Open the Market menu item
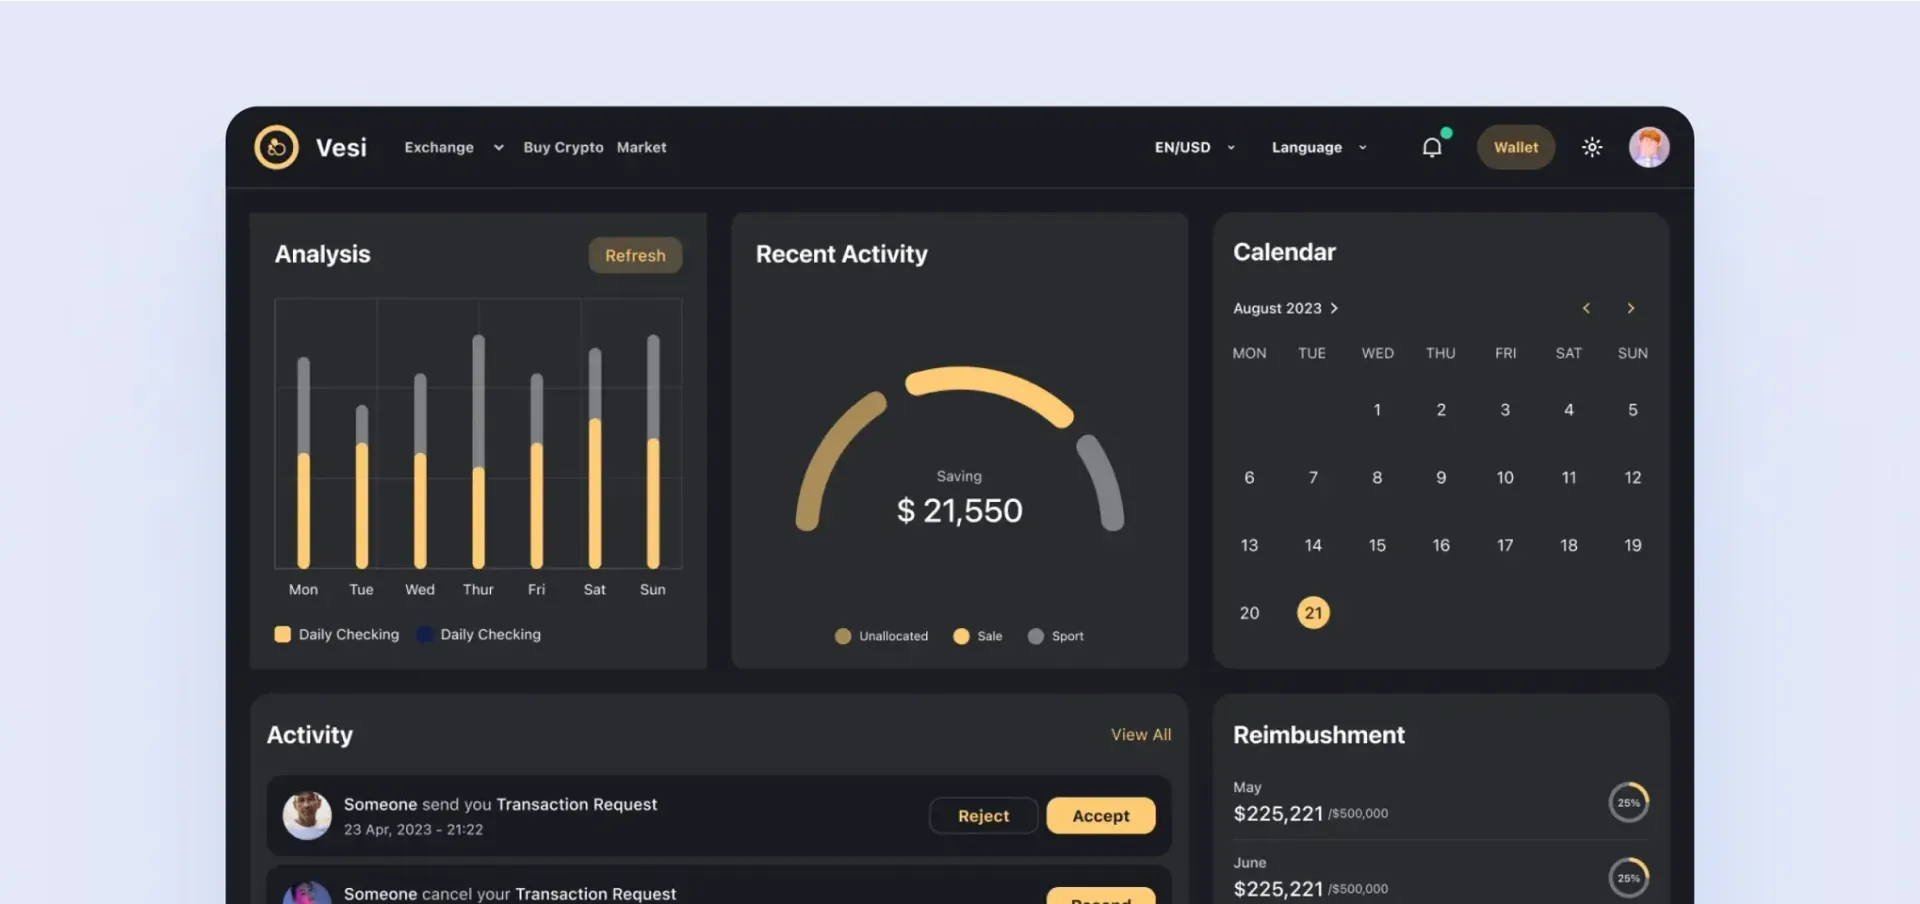 click(x=641, y=147)
